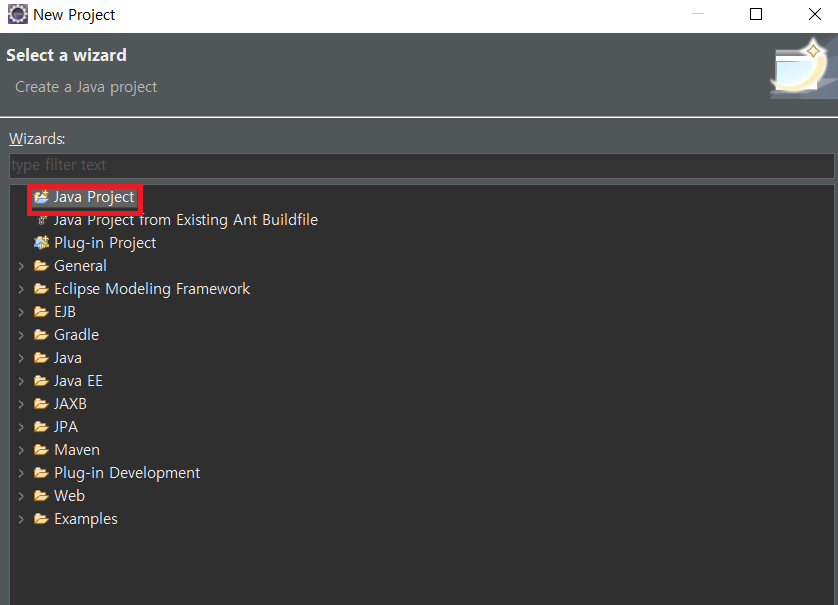Select the 'Gradle' label
The width and height of the screenshot is (838, 605).
pyautogui.click(x=76, y=335)
